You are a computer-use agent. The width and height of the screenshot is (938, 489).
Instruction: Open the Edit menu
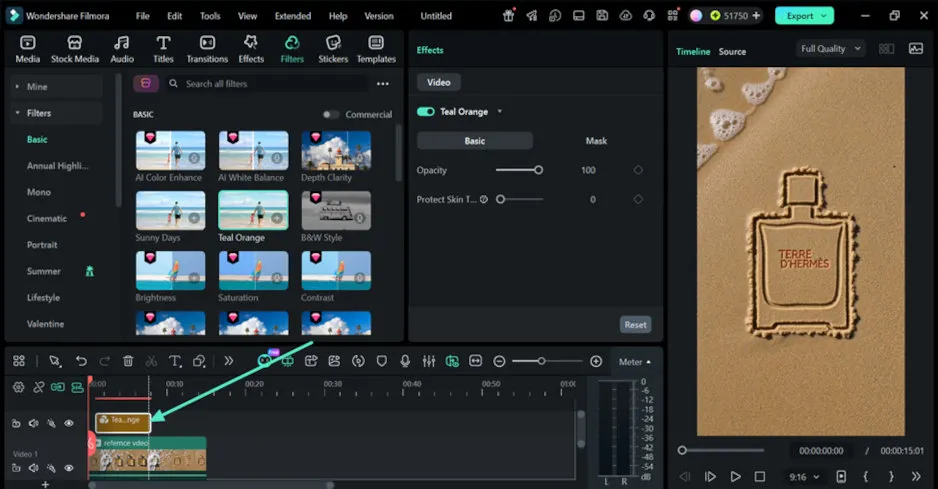[175, 16]
